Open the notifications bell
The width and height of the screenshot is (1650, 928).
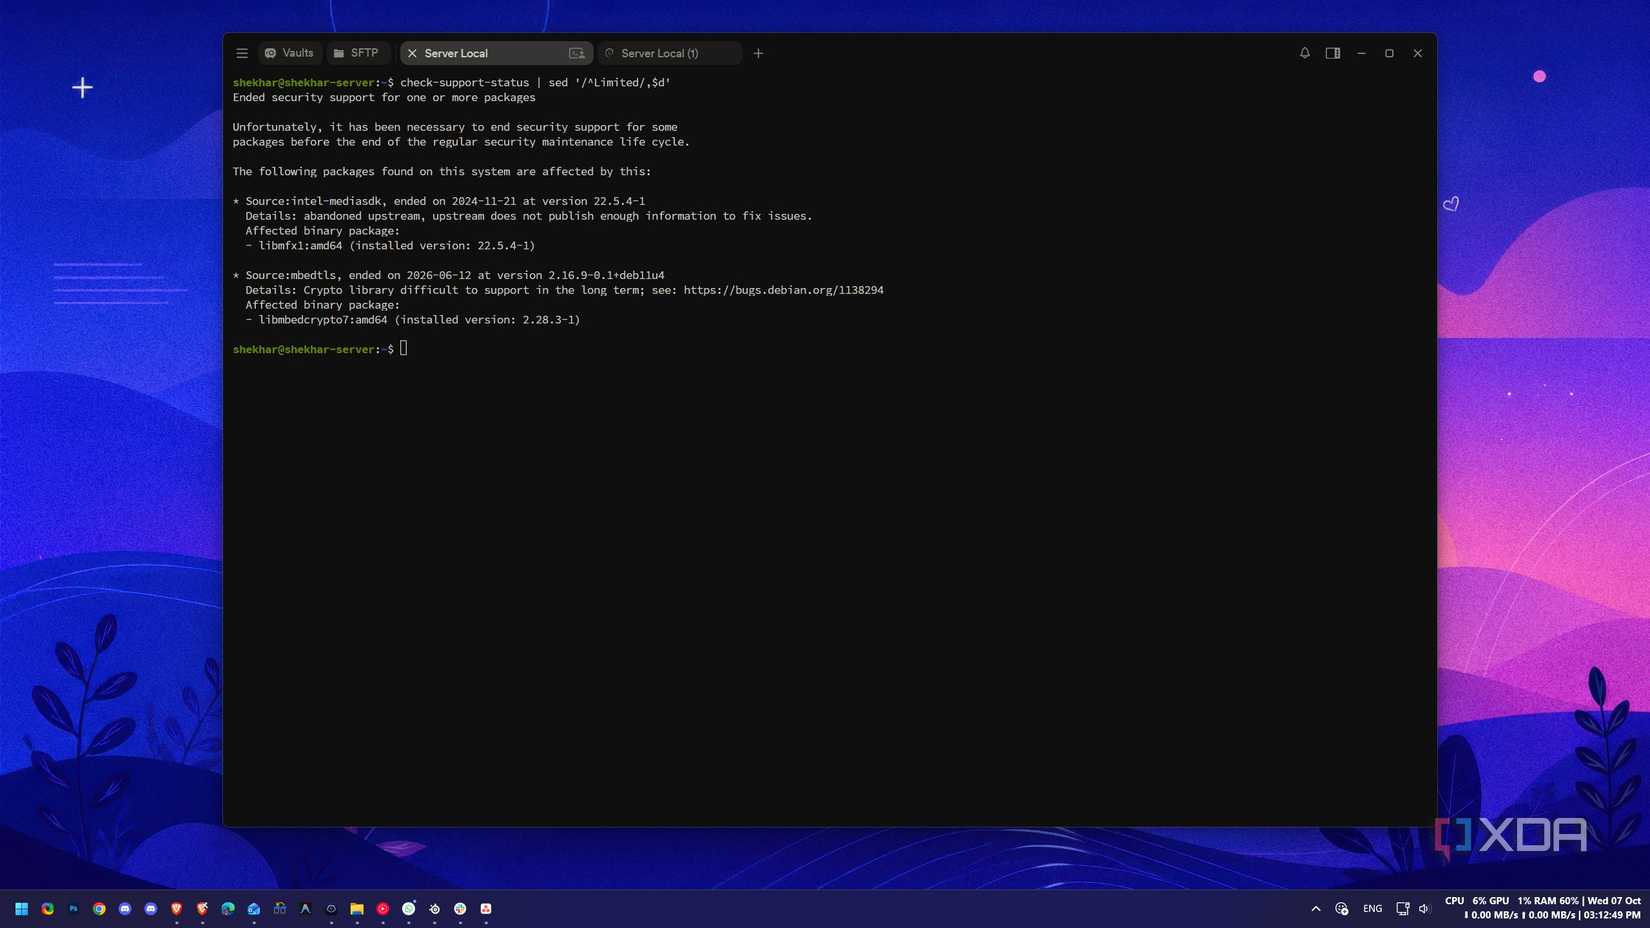1305,53
